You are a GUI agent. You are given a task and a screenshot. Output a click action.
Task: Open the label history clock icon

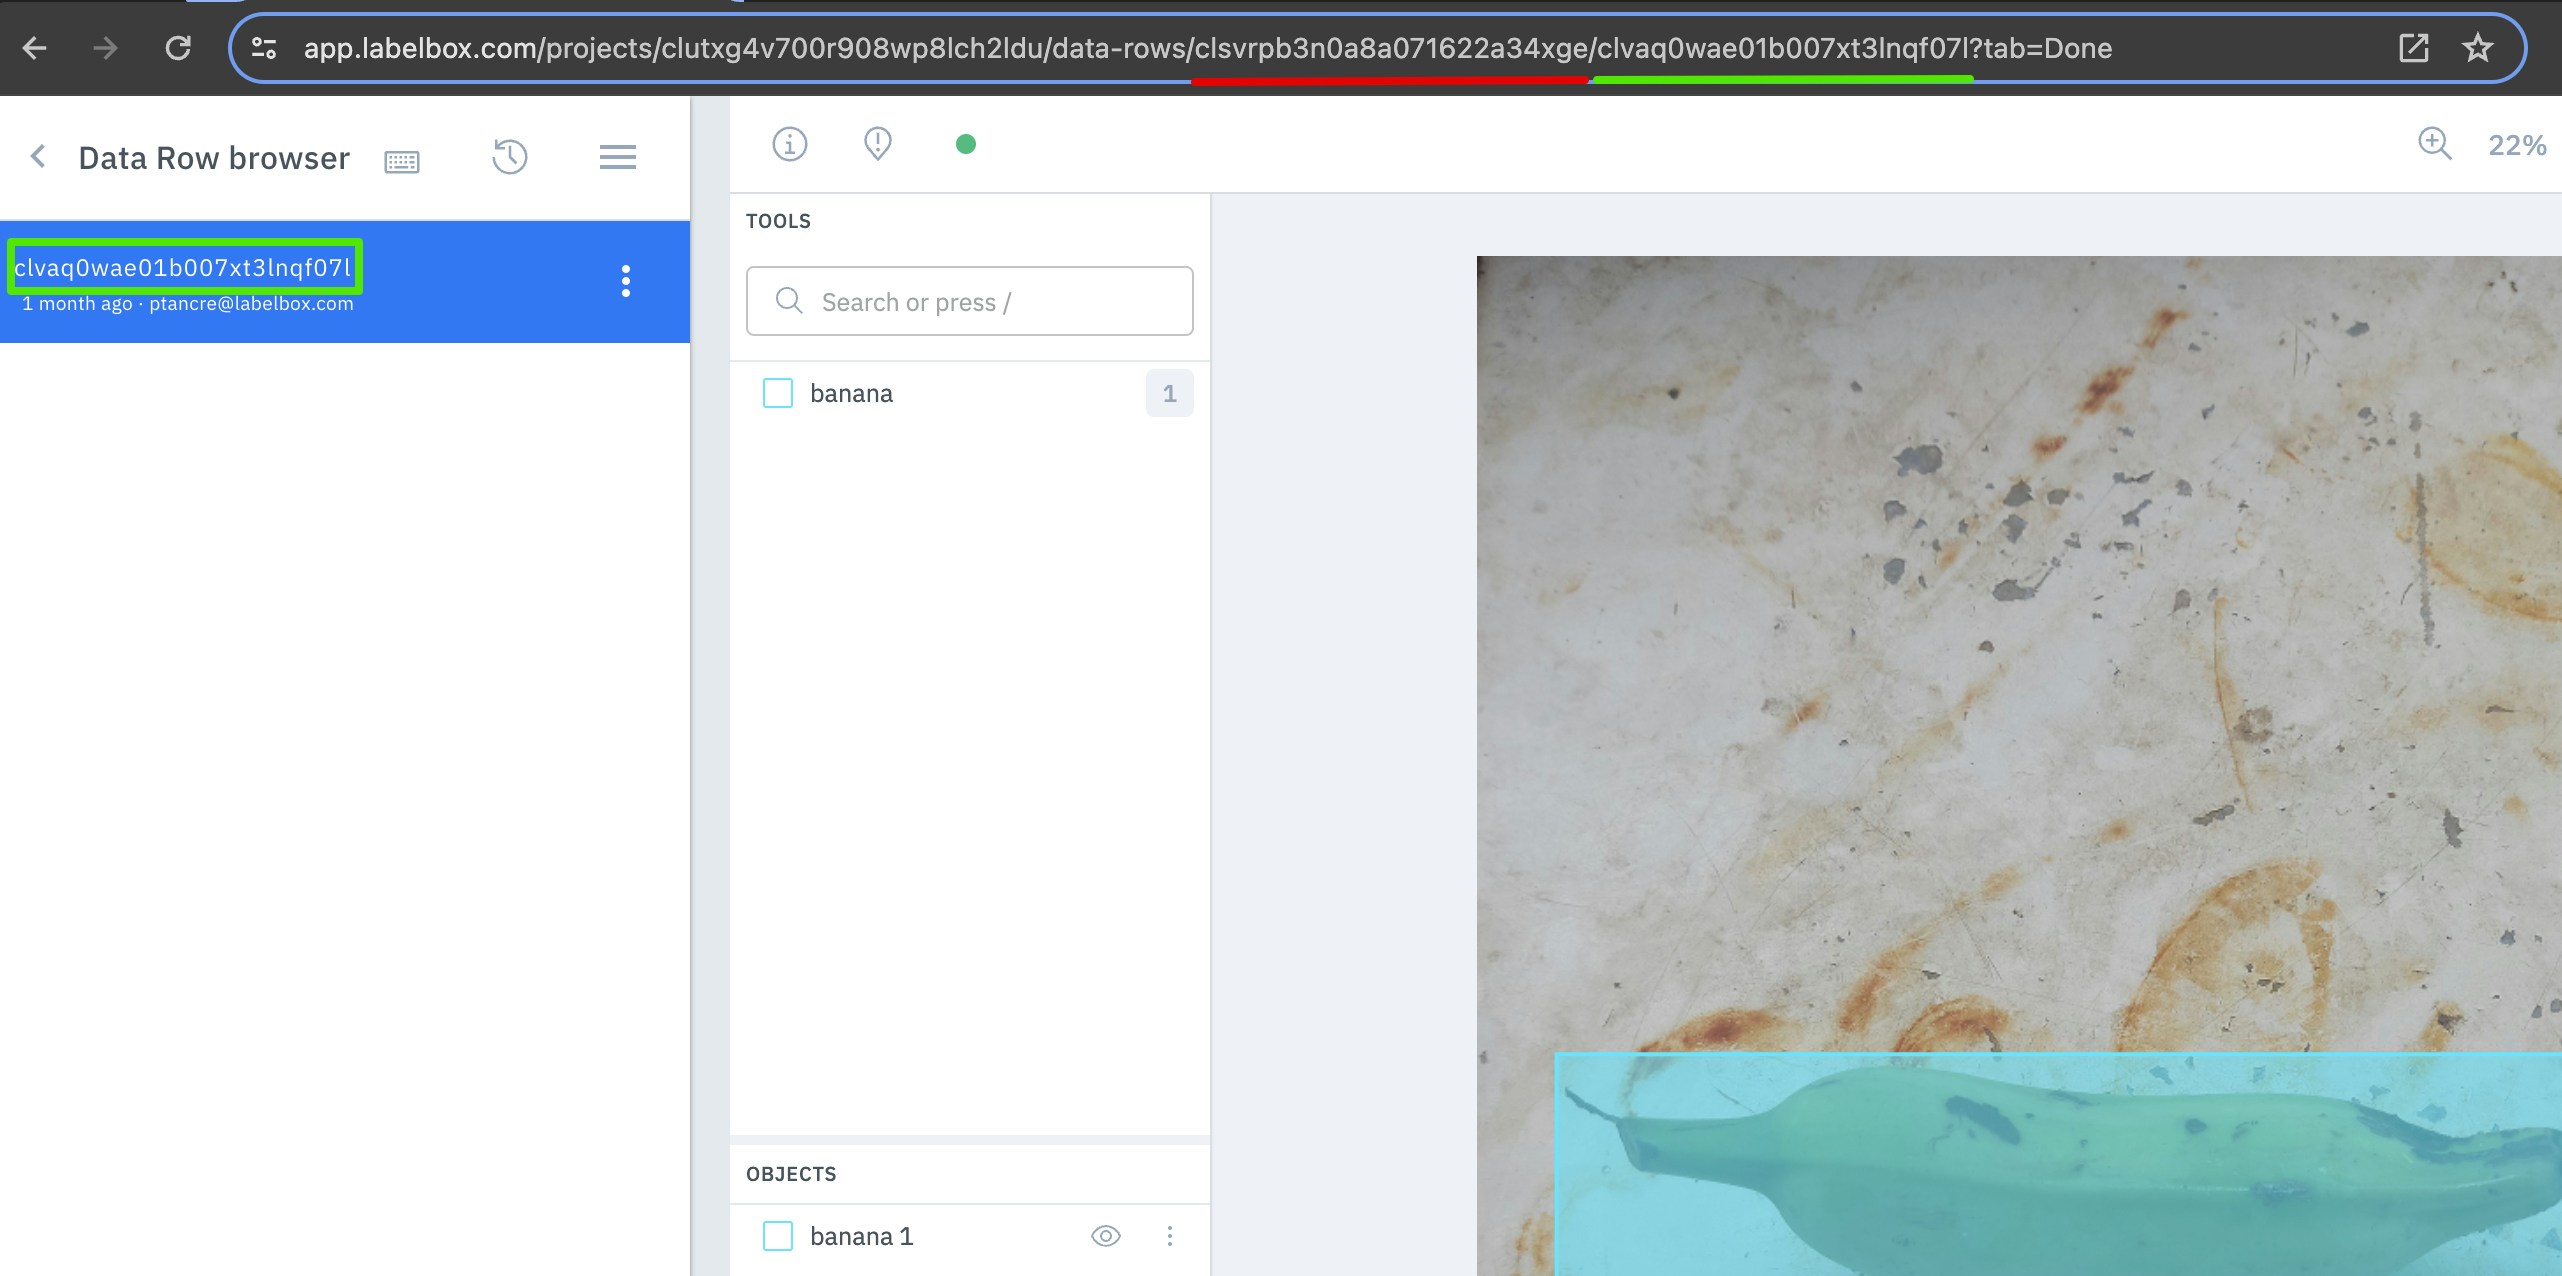[510, 157]
